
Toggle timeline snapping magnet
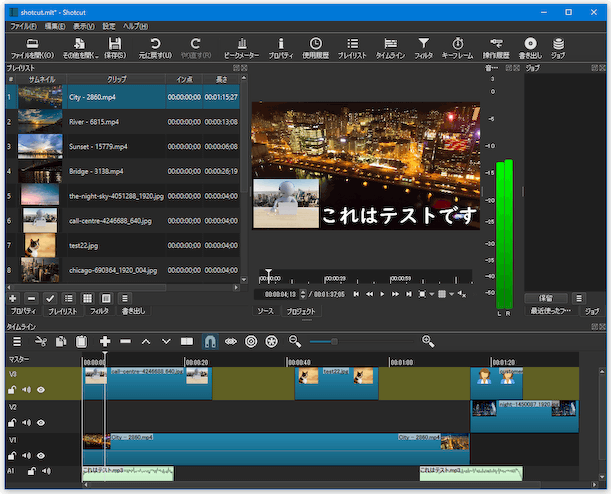point(210,342)
